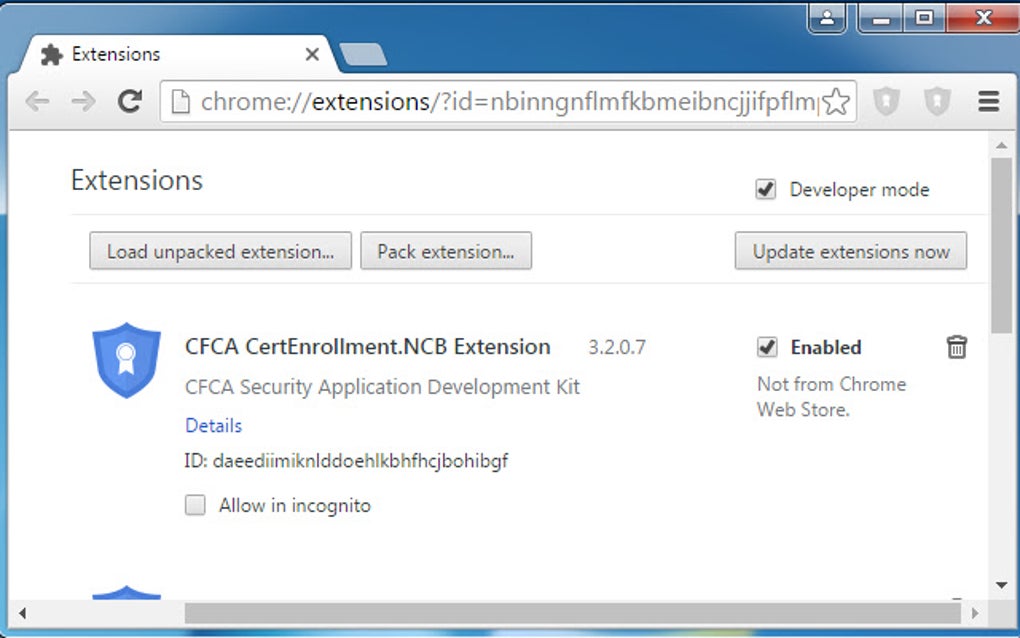Image resolution: width=1020 pixels, height=638 pixels.
Task: Click the back navigation arrow
Action: pyautogui.click(x=37, y=101)
